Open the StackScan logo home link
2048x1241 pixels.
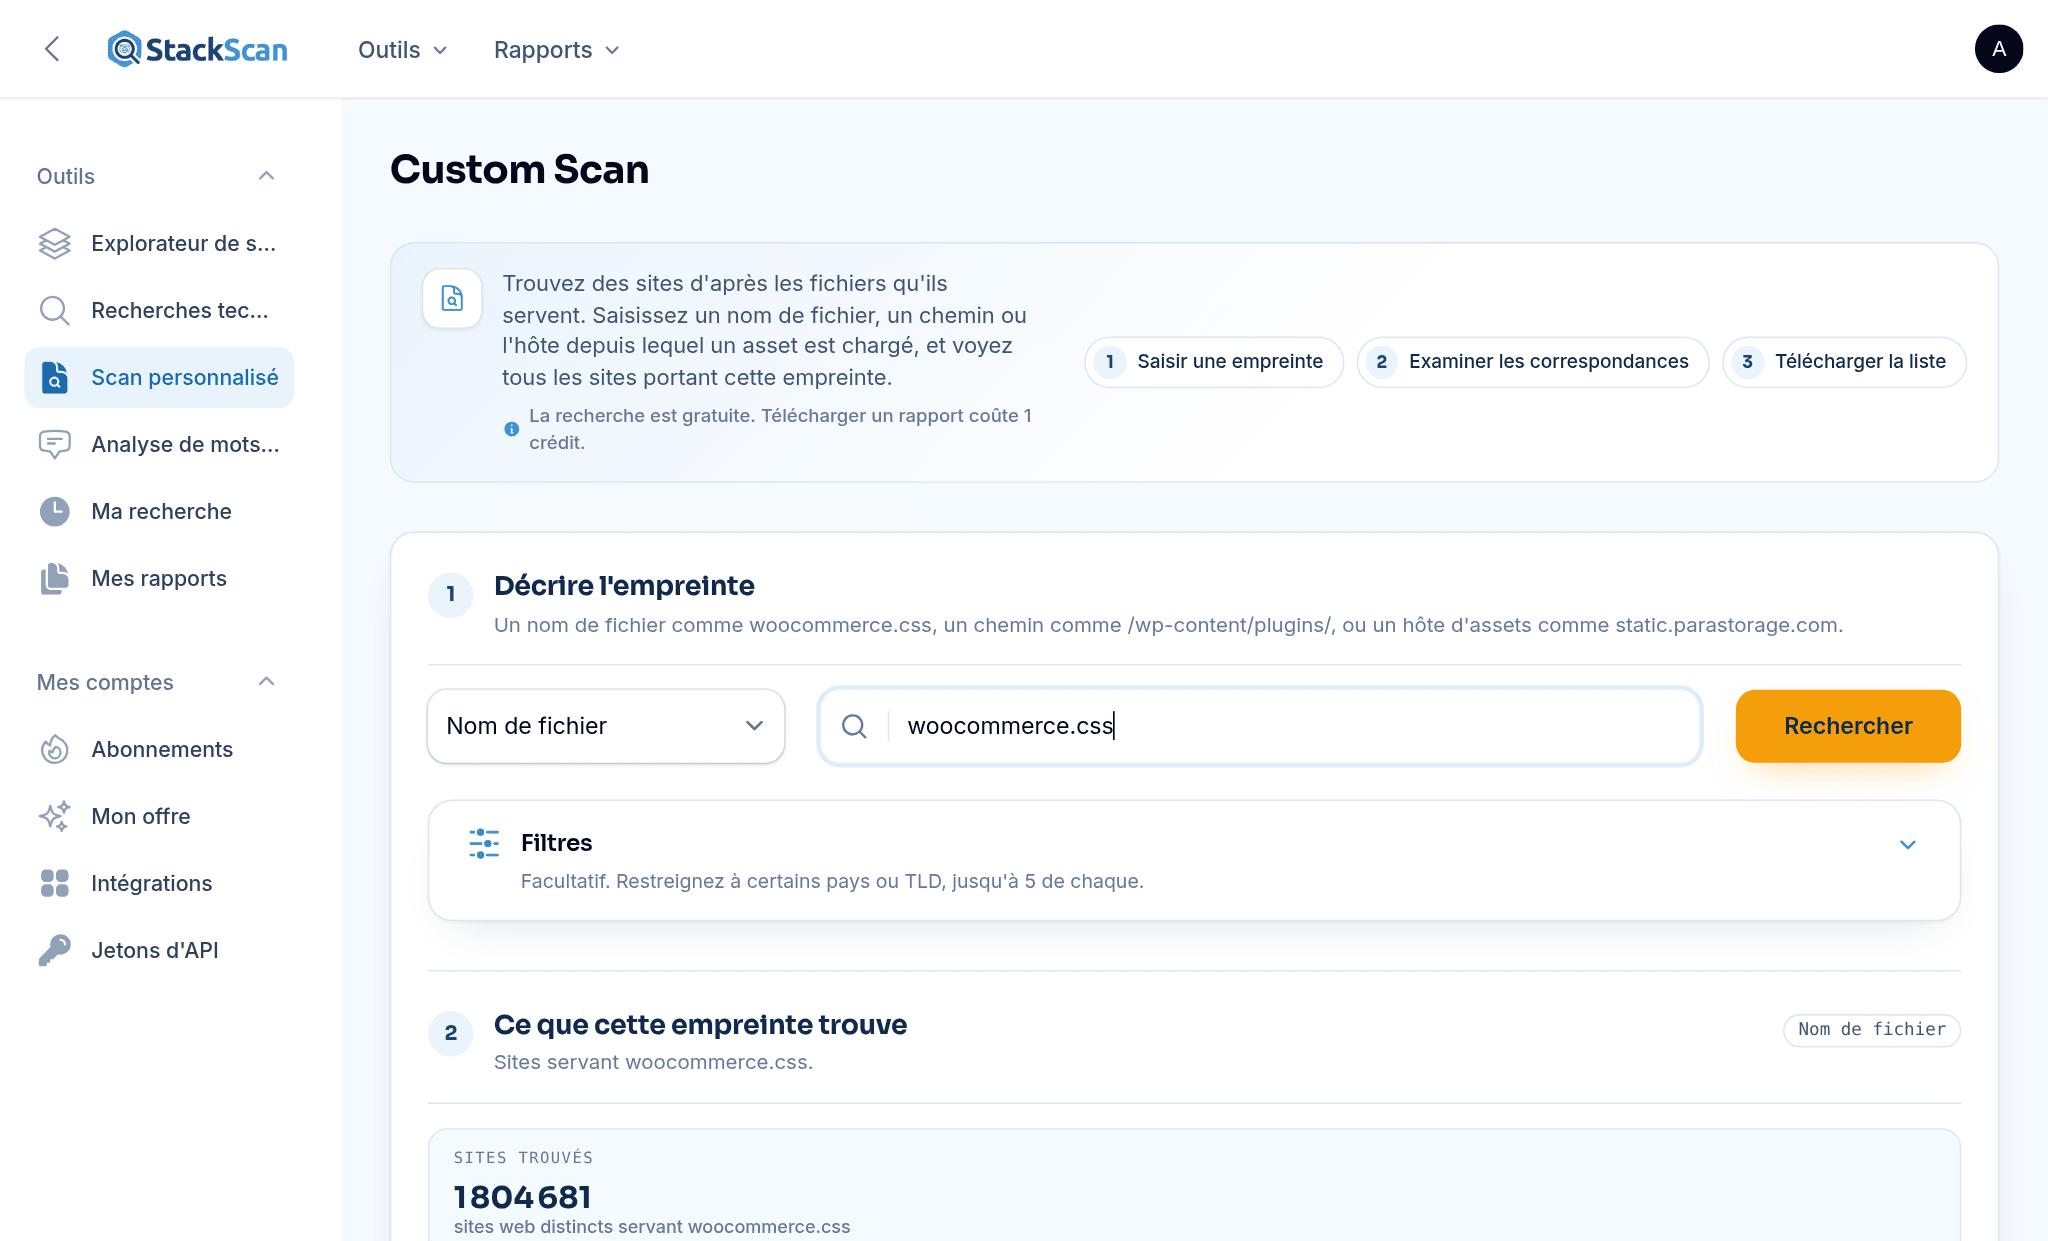click(198, 49)
